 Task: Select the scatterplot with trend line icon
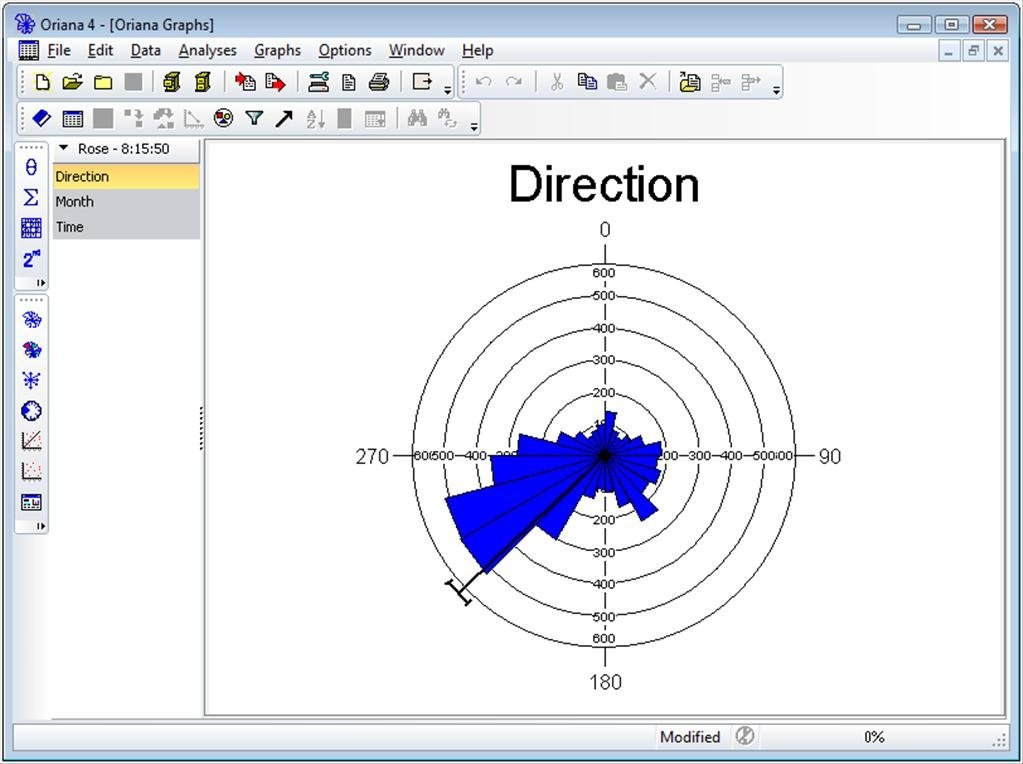(x=31, y=440)
